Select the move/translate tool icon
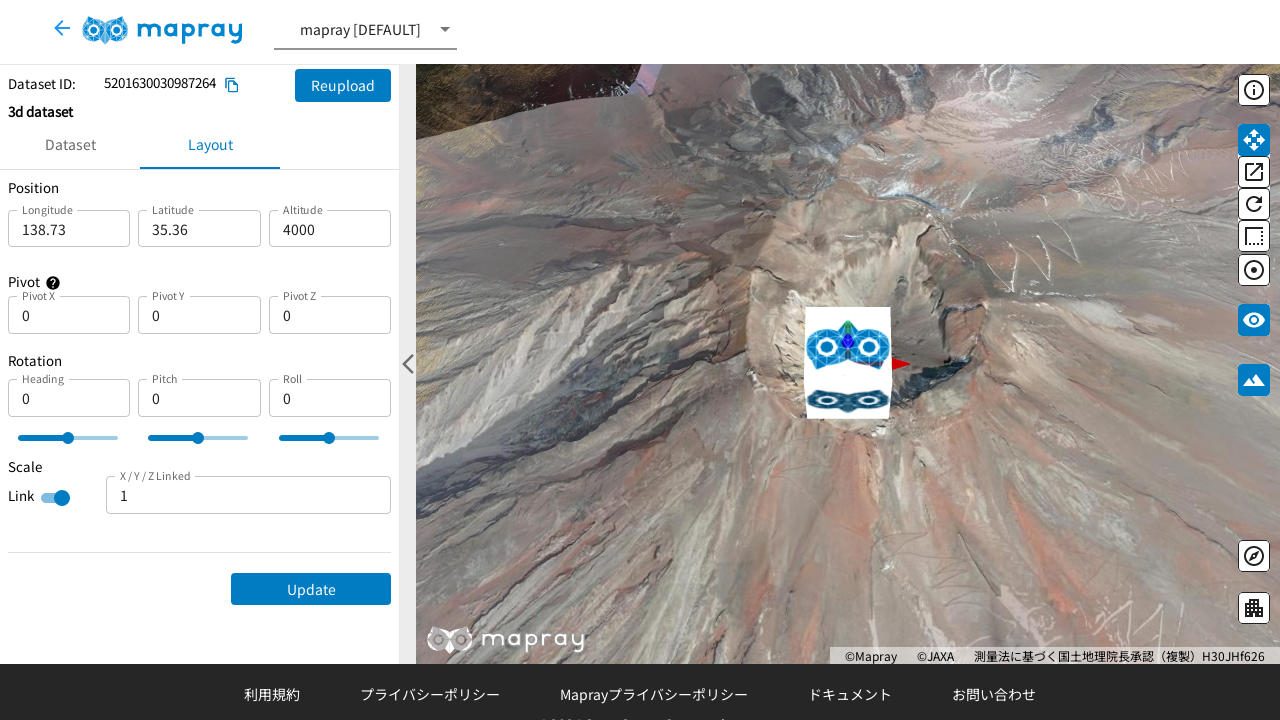Viewport: 1280px width, 720px height. pyautogui.click(x=1254, y=140)
